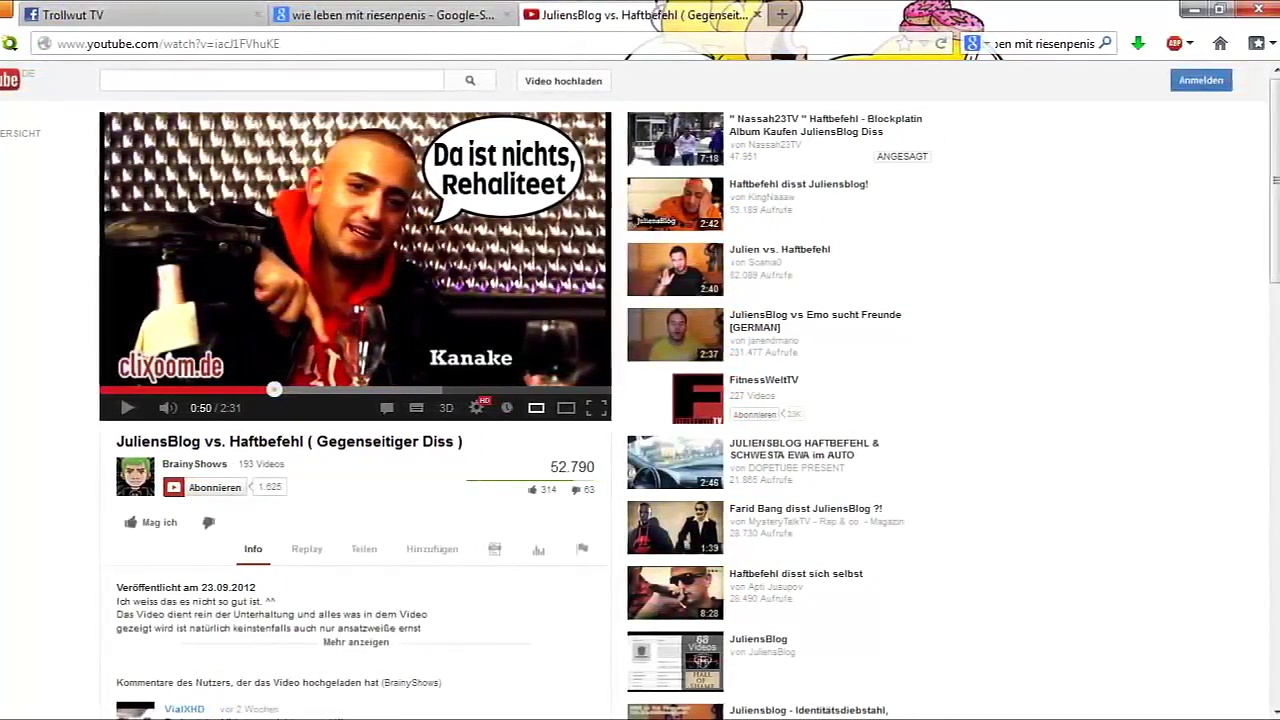Open the video statistics chart icon
The height and width of the screenshot is (720, 1280).
[x=538, y=549]
